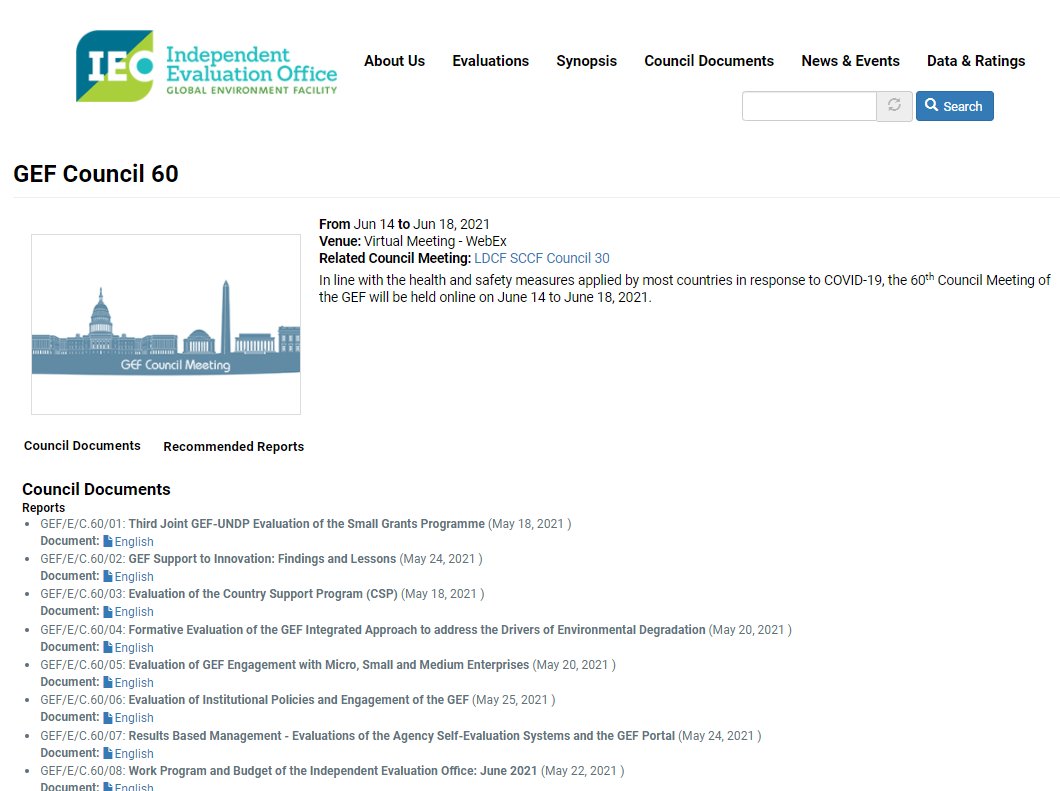Open English link for GEF Support to Innovation

pyautogui.click(x=134, y=577)
